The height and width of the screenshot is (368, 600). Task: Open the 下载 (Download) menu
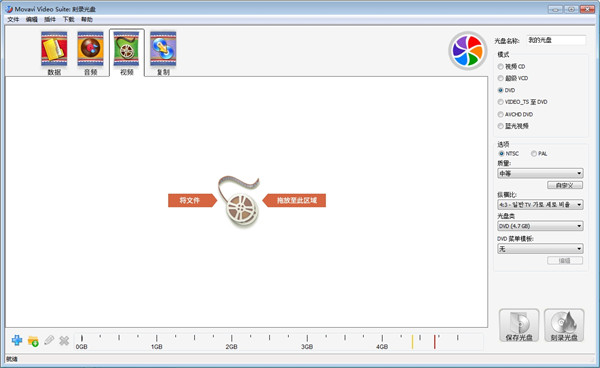(x=68, y=20)
